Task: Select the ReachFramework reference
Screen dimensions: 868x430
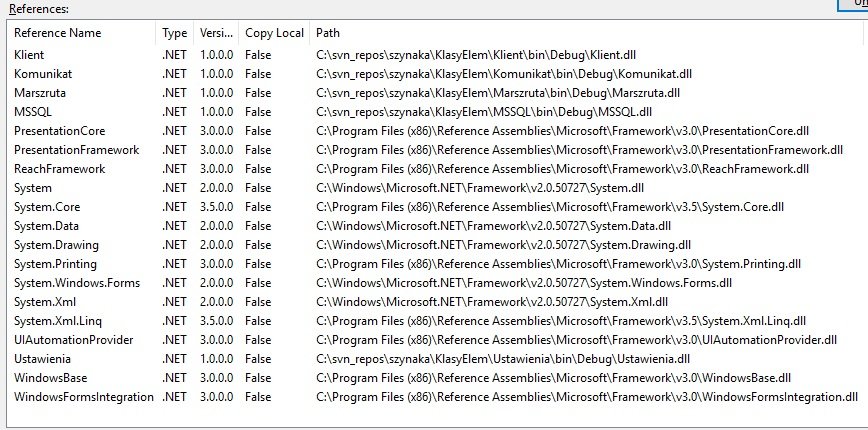Action: point(59,169)
